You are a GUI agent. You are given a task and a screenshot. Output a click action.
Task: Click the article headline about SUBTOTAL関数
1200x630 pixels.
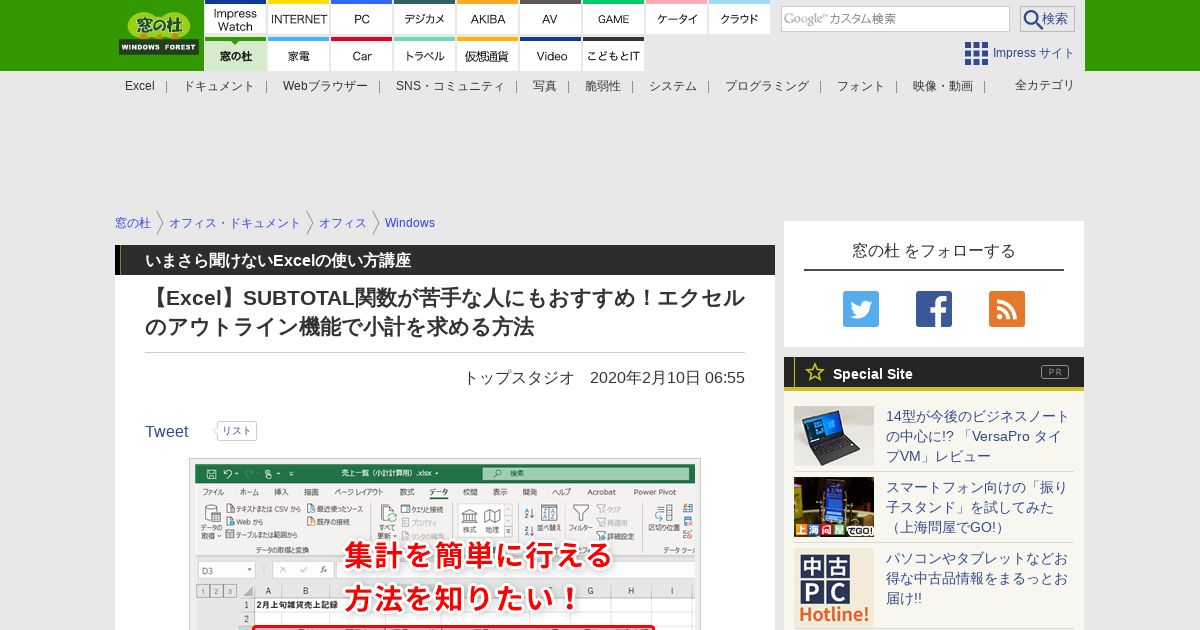[445, 312]
